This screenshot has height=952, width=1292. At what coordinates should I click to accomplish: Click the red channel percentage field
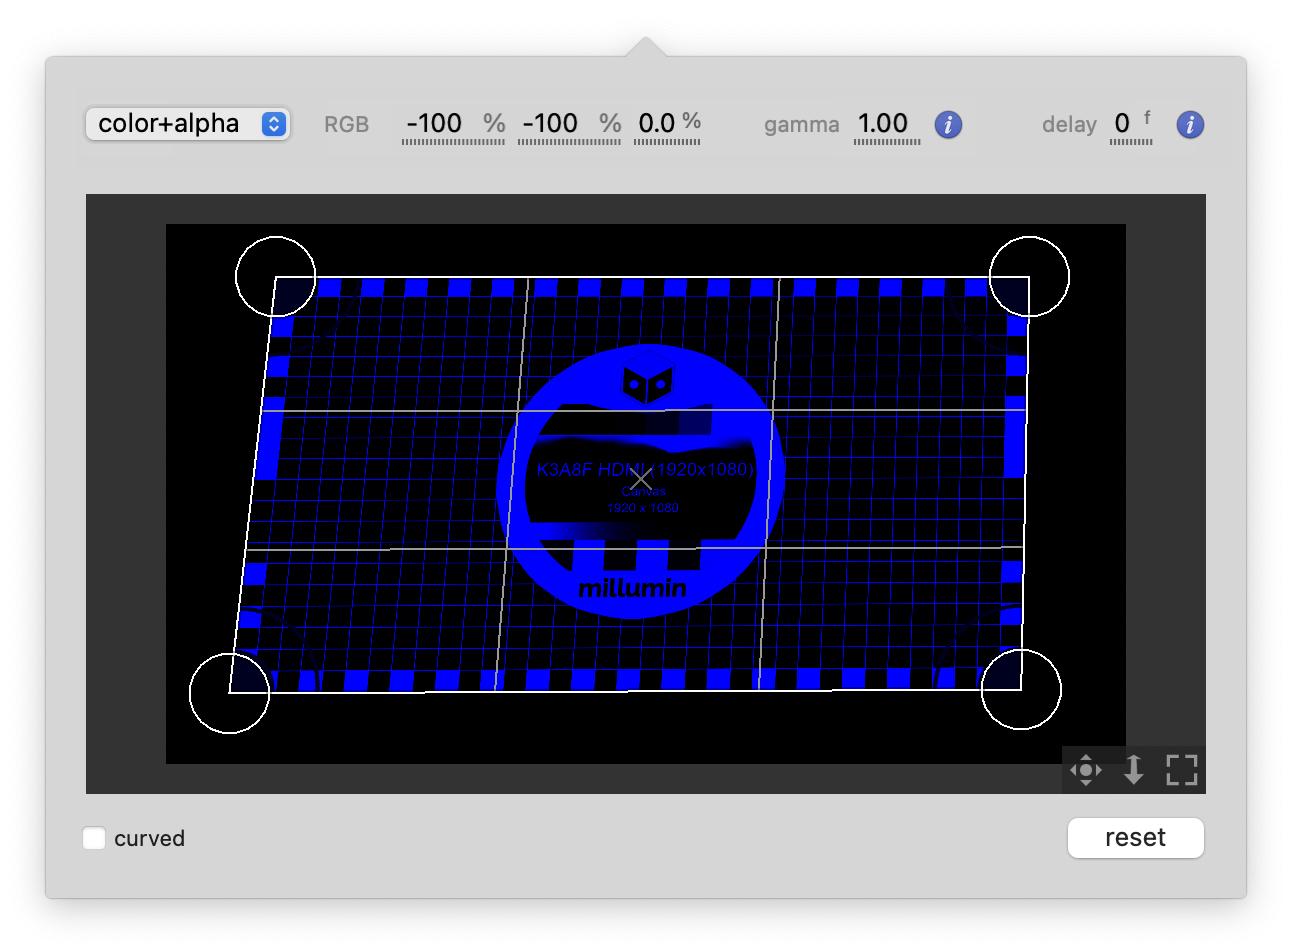434,124
